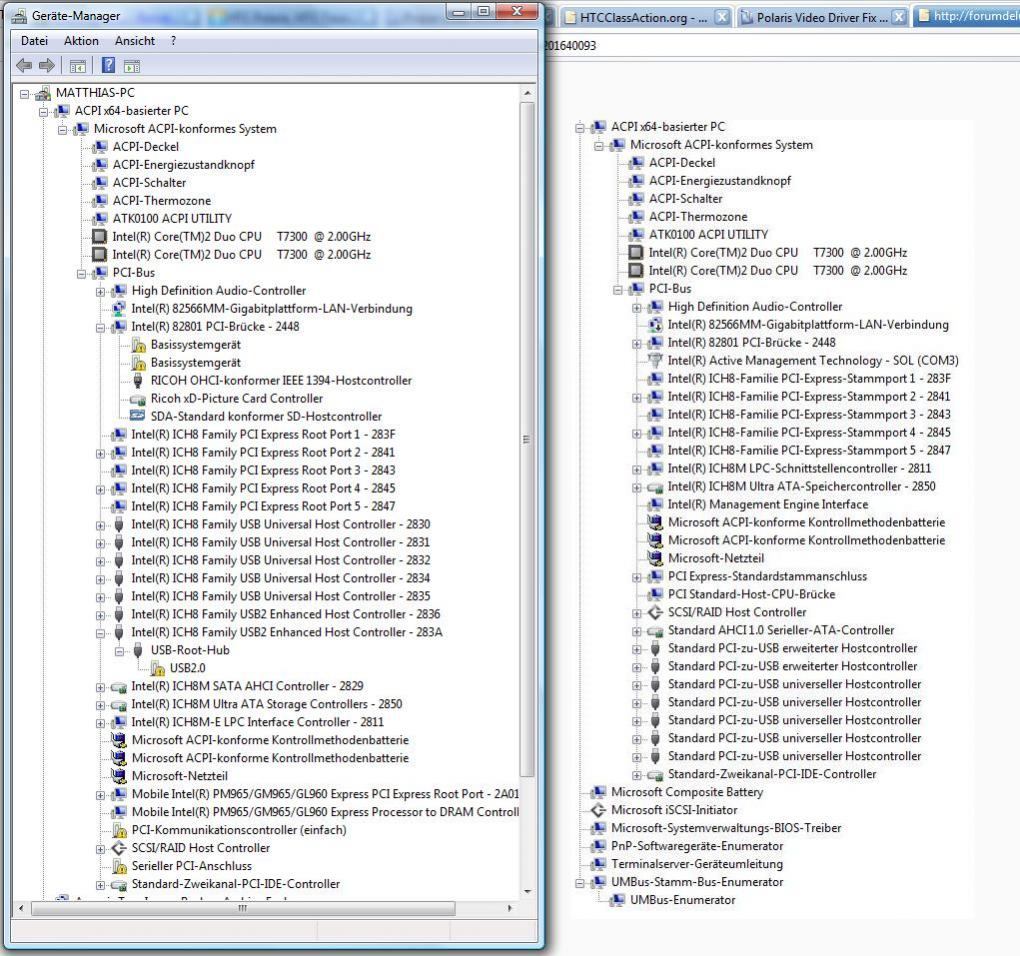Viewport: 1020px width, 956px height.
Task: Open the Datei menu
Action: click(x=34, y=41)
